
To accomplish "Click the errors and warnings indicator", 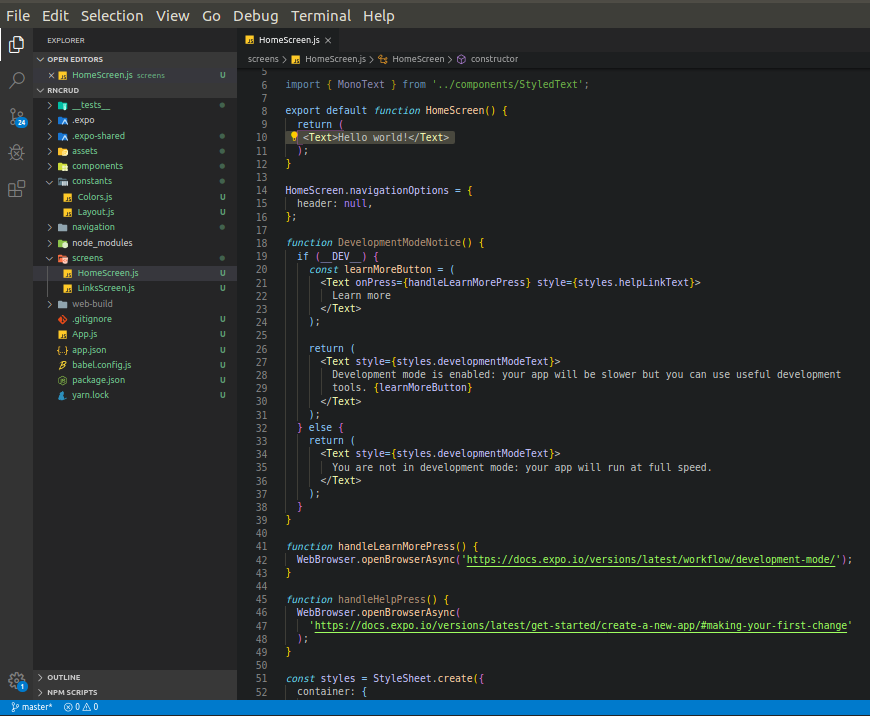I will pos(81,706).
